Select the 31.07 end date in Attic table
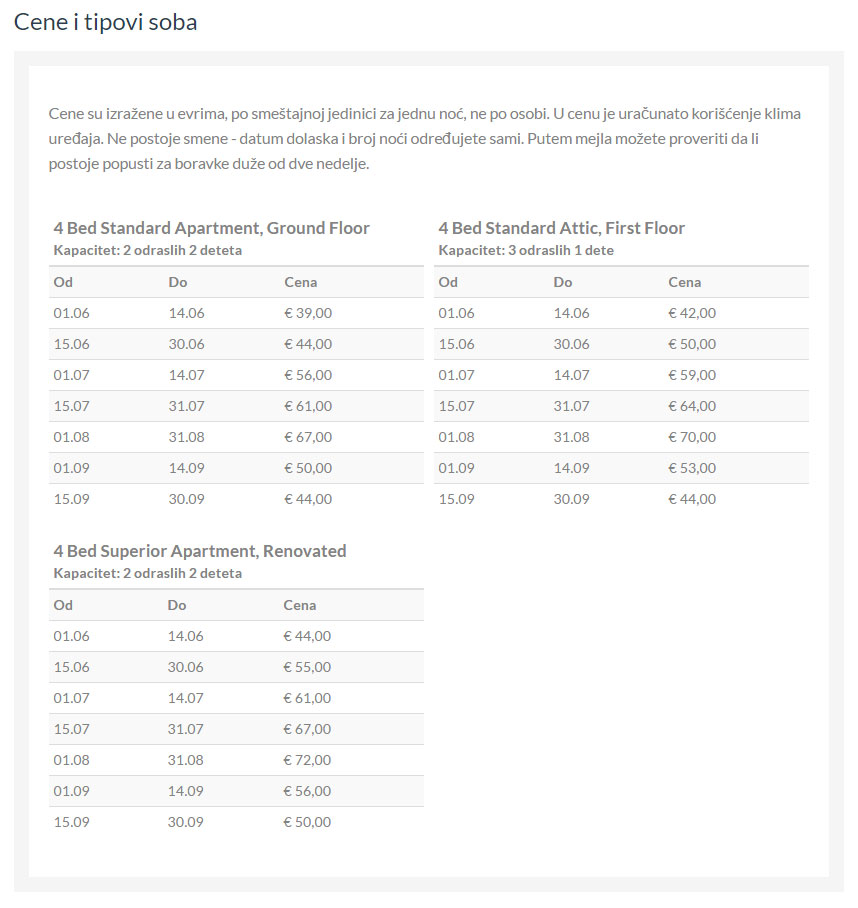858x908 pixels. (571, 406)
